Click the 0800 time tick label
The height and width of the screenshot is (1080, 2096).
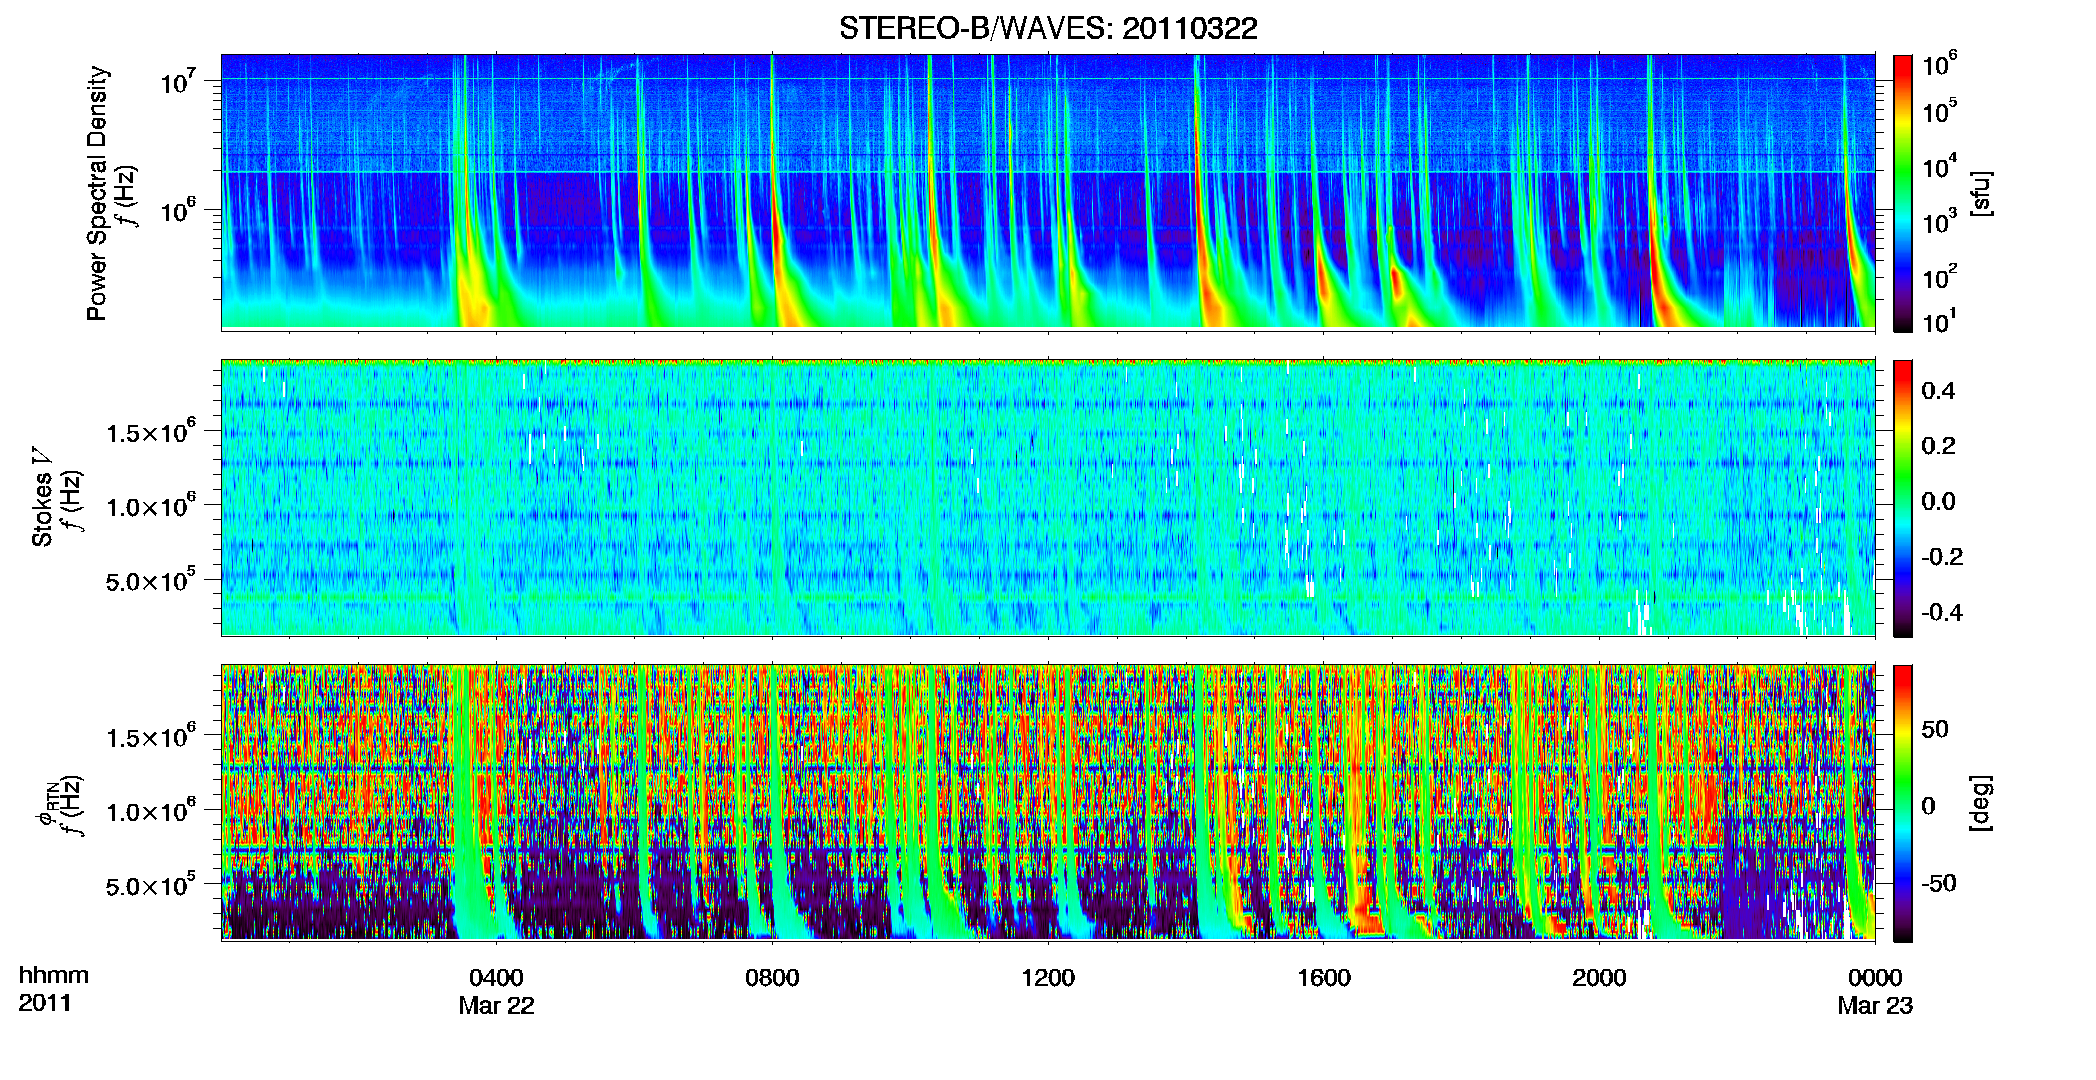click(772, 977)
